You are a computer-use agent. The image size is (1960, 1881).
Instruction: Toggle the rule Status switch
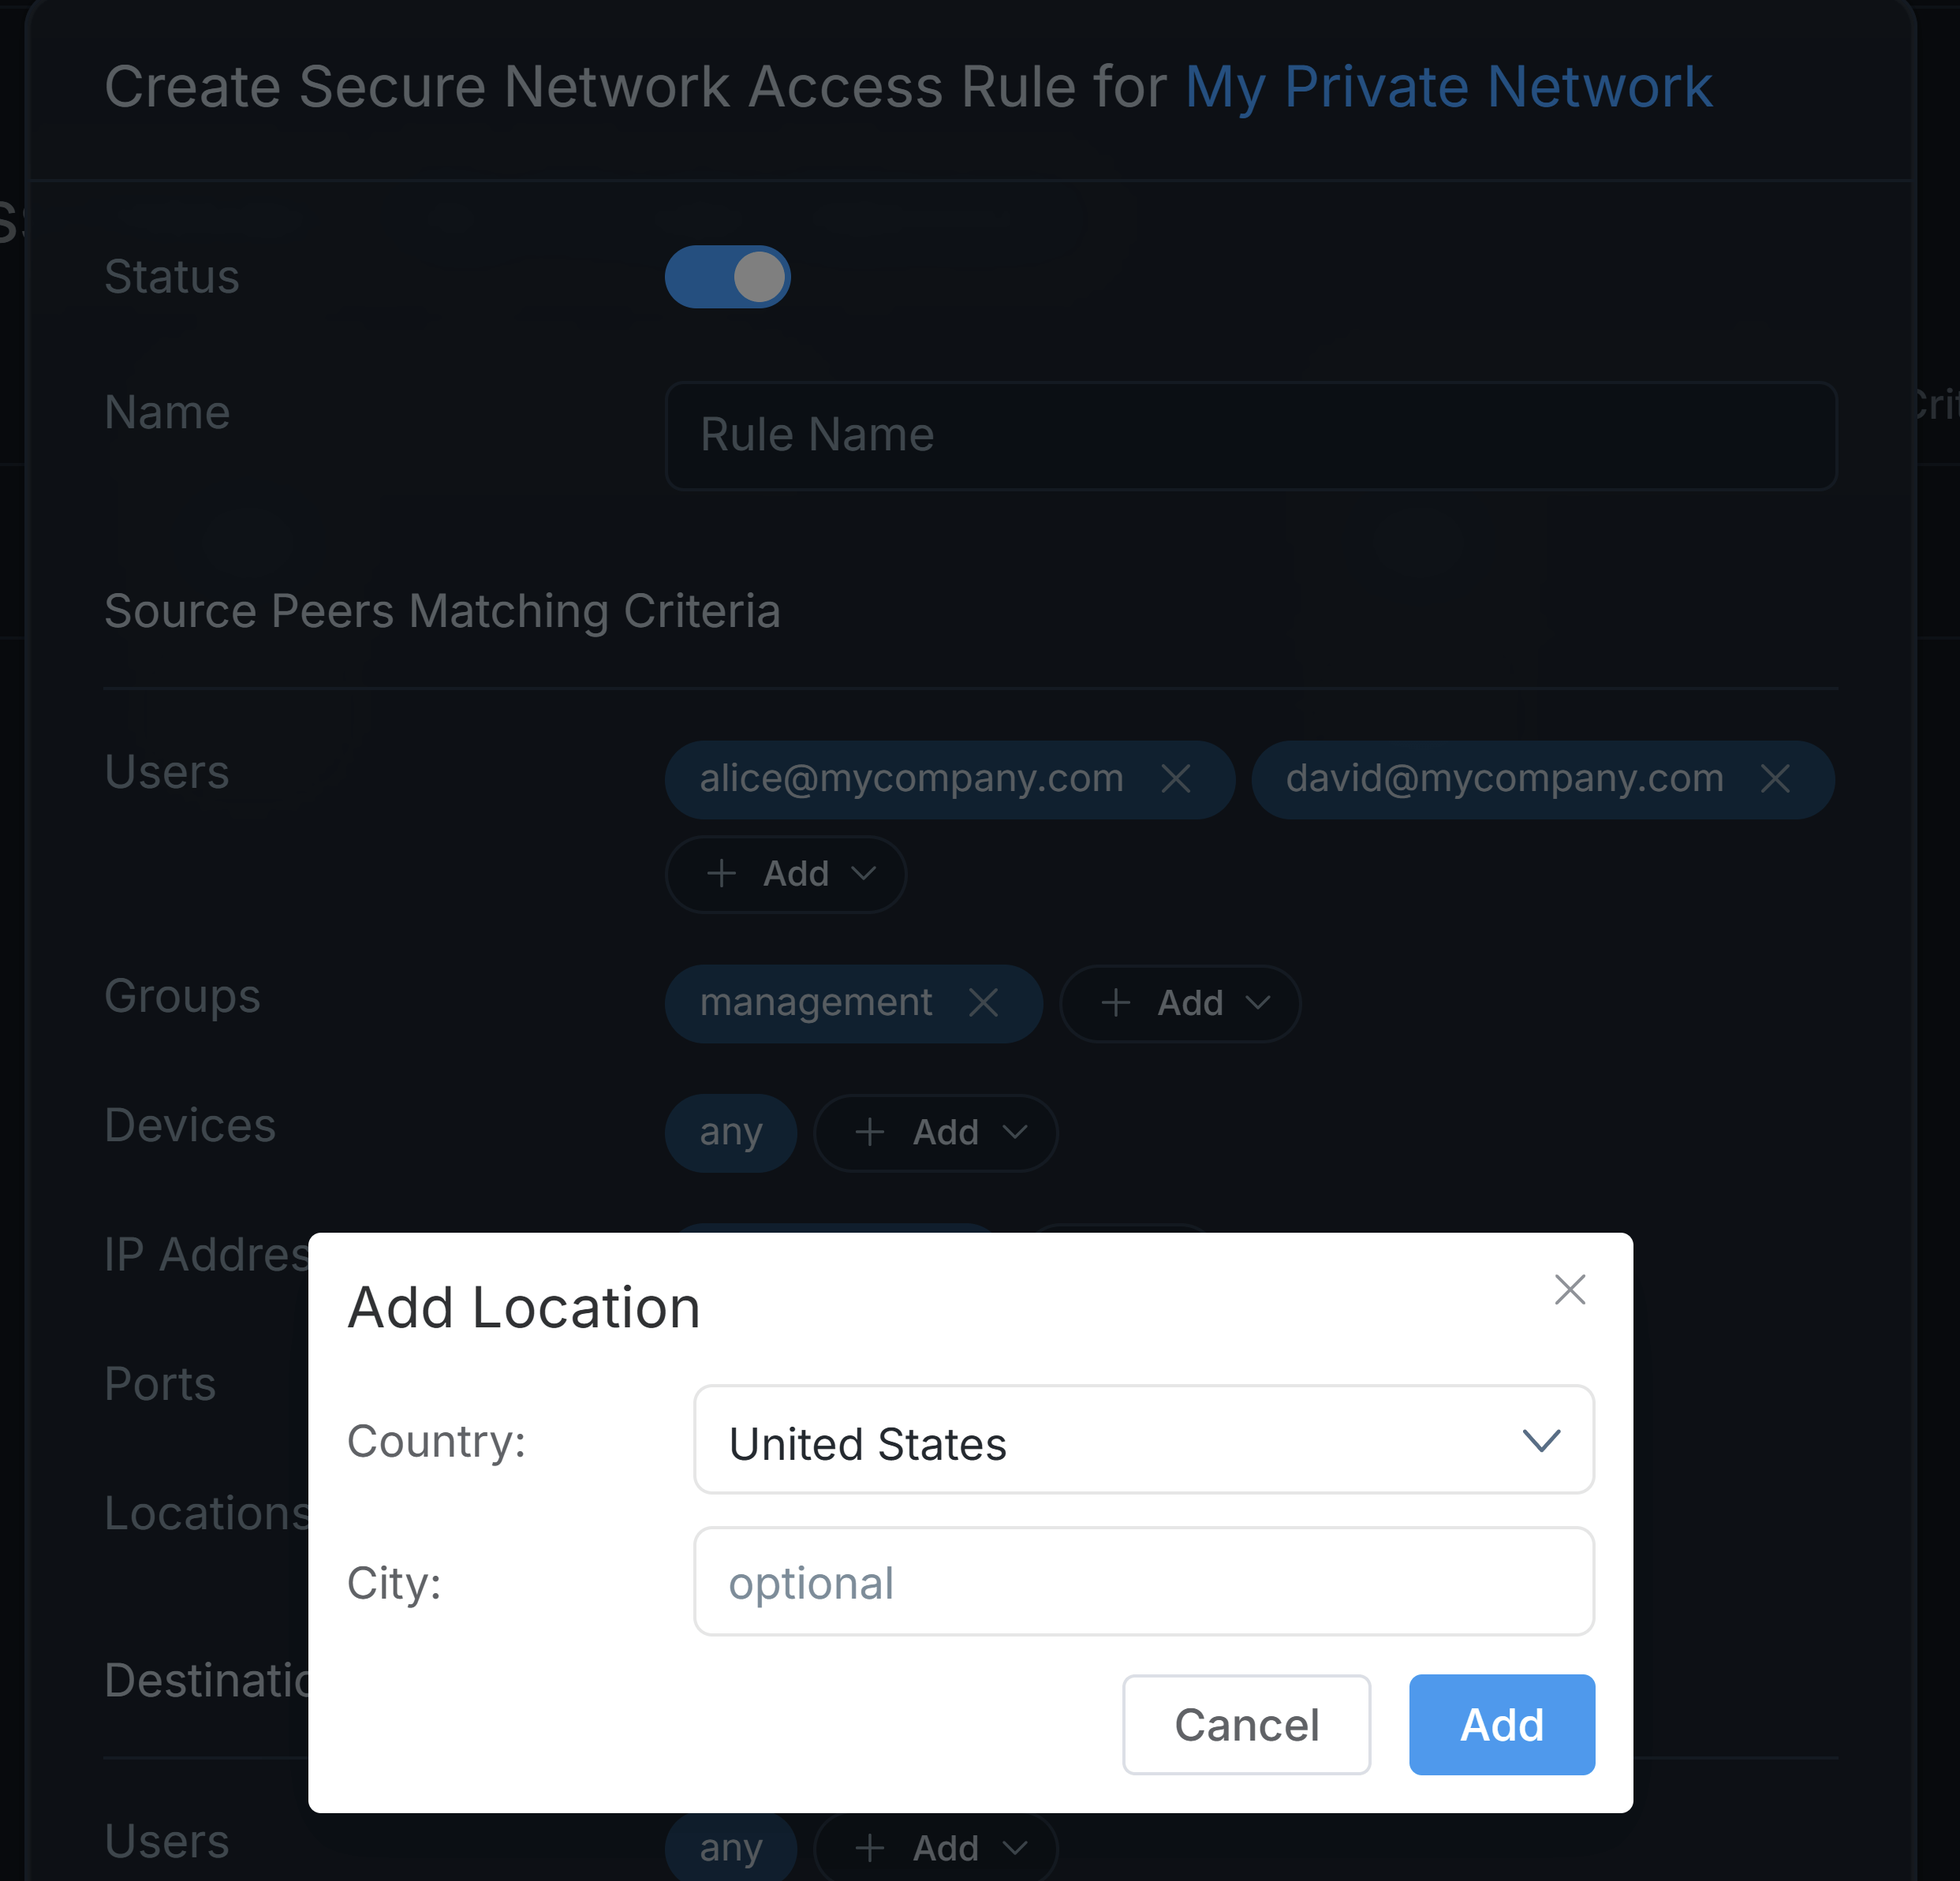[728, 277]
